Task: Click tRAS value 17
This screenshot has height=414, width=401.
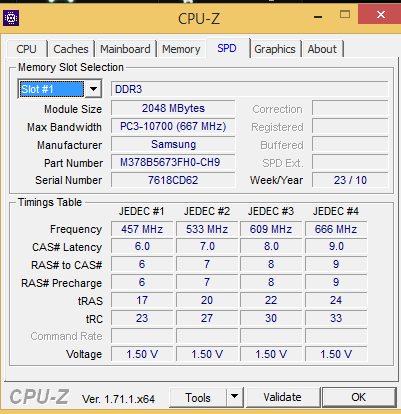Action: coord(142,300)
